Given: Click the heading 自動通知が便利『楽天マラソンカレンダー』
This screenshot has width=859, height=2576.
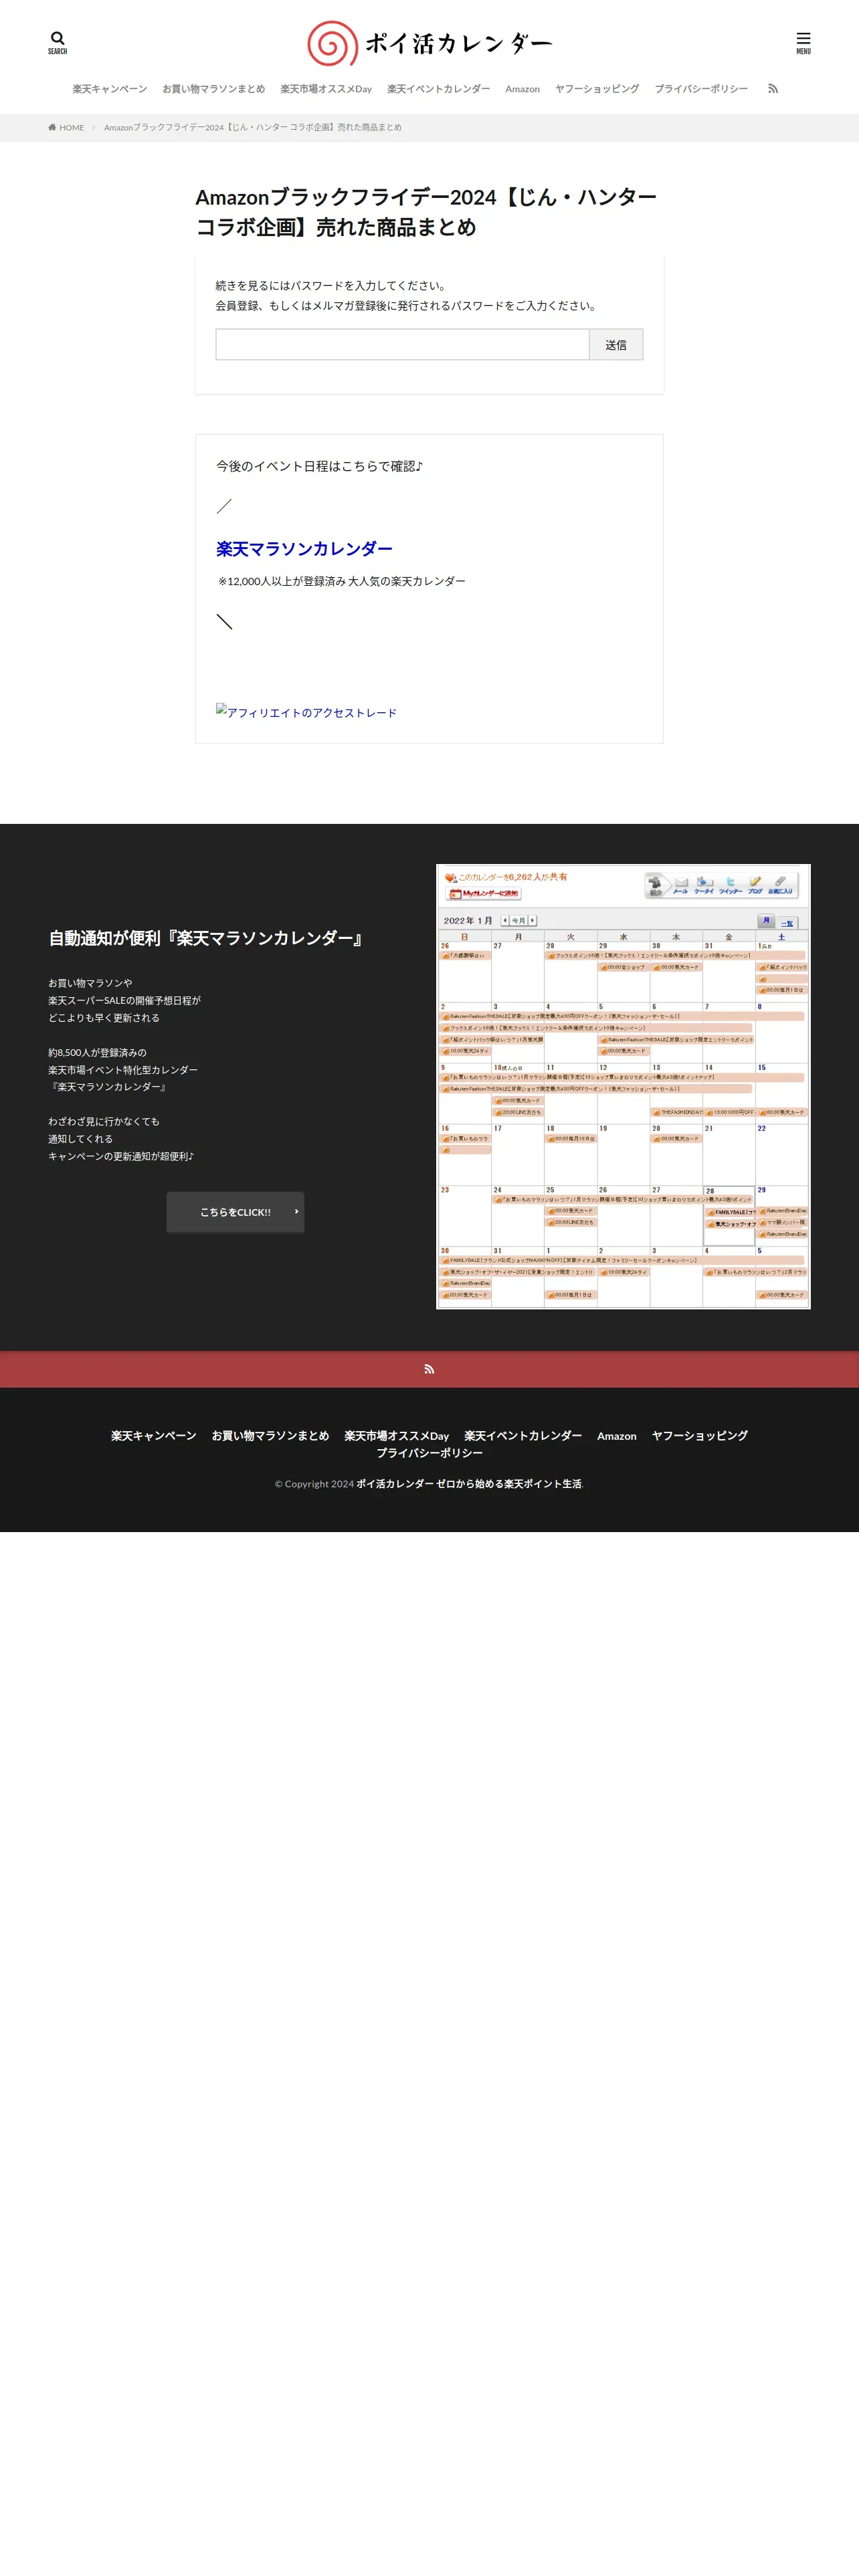Looking at the screenshot, I should pos(208,938).
